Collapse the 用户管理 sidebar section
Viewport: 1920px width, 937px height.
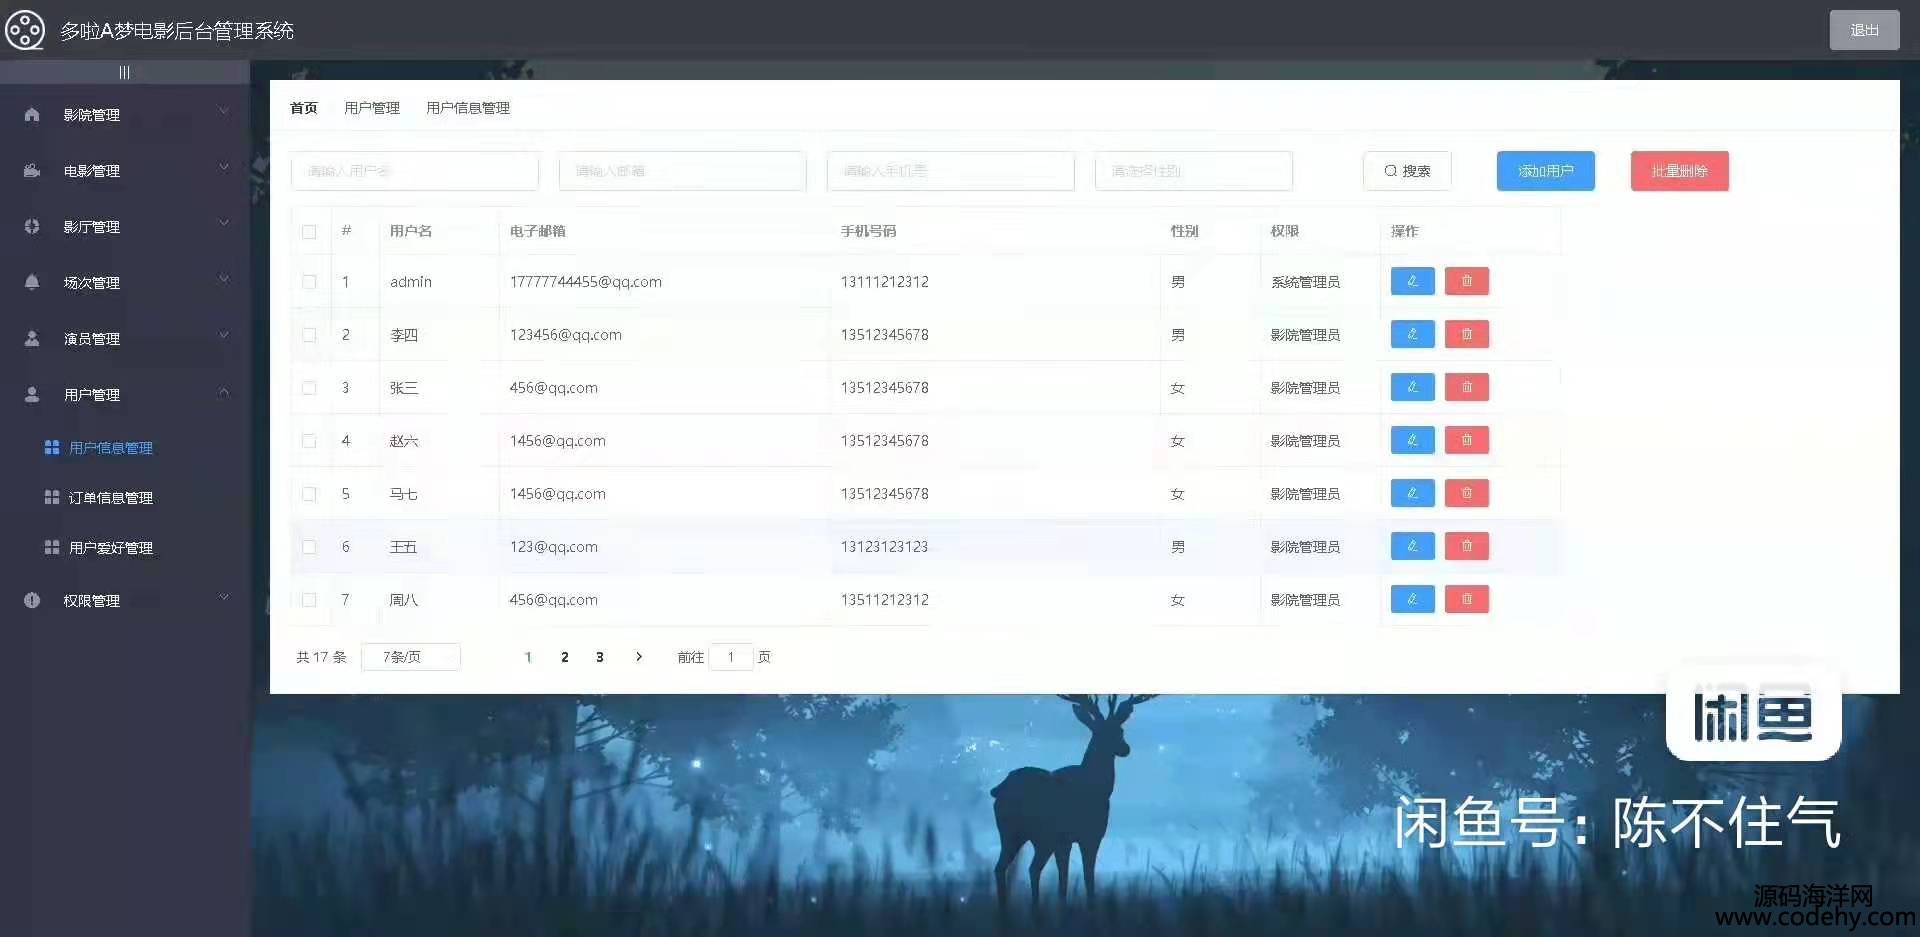(x=125, y=395)
